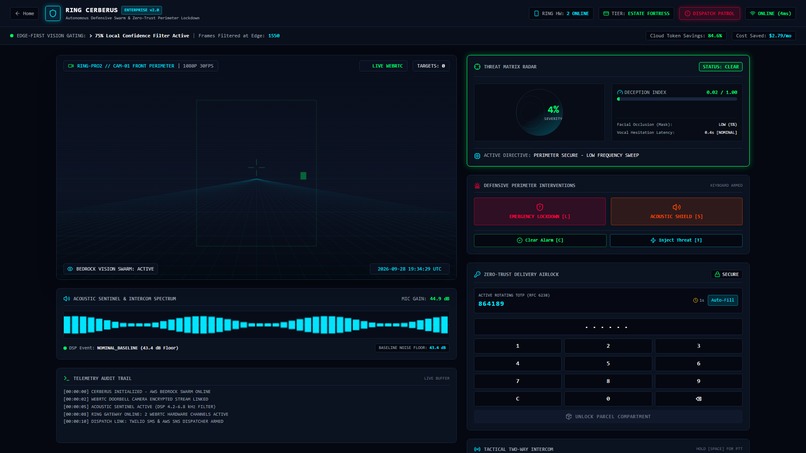Click the eye icon by Bedrock Vision Swarm

(70, 269)
